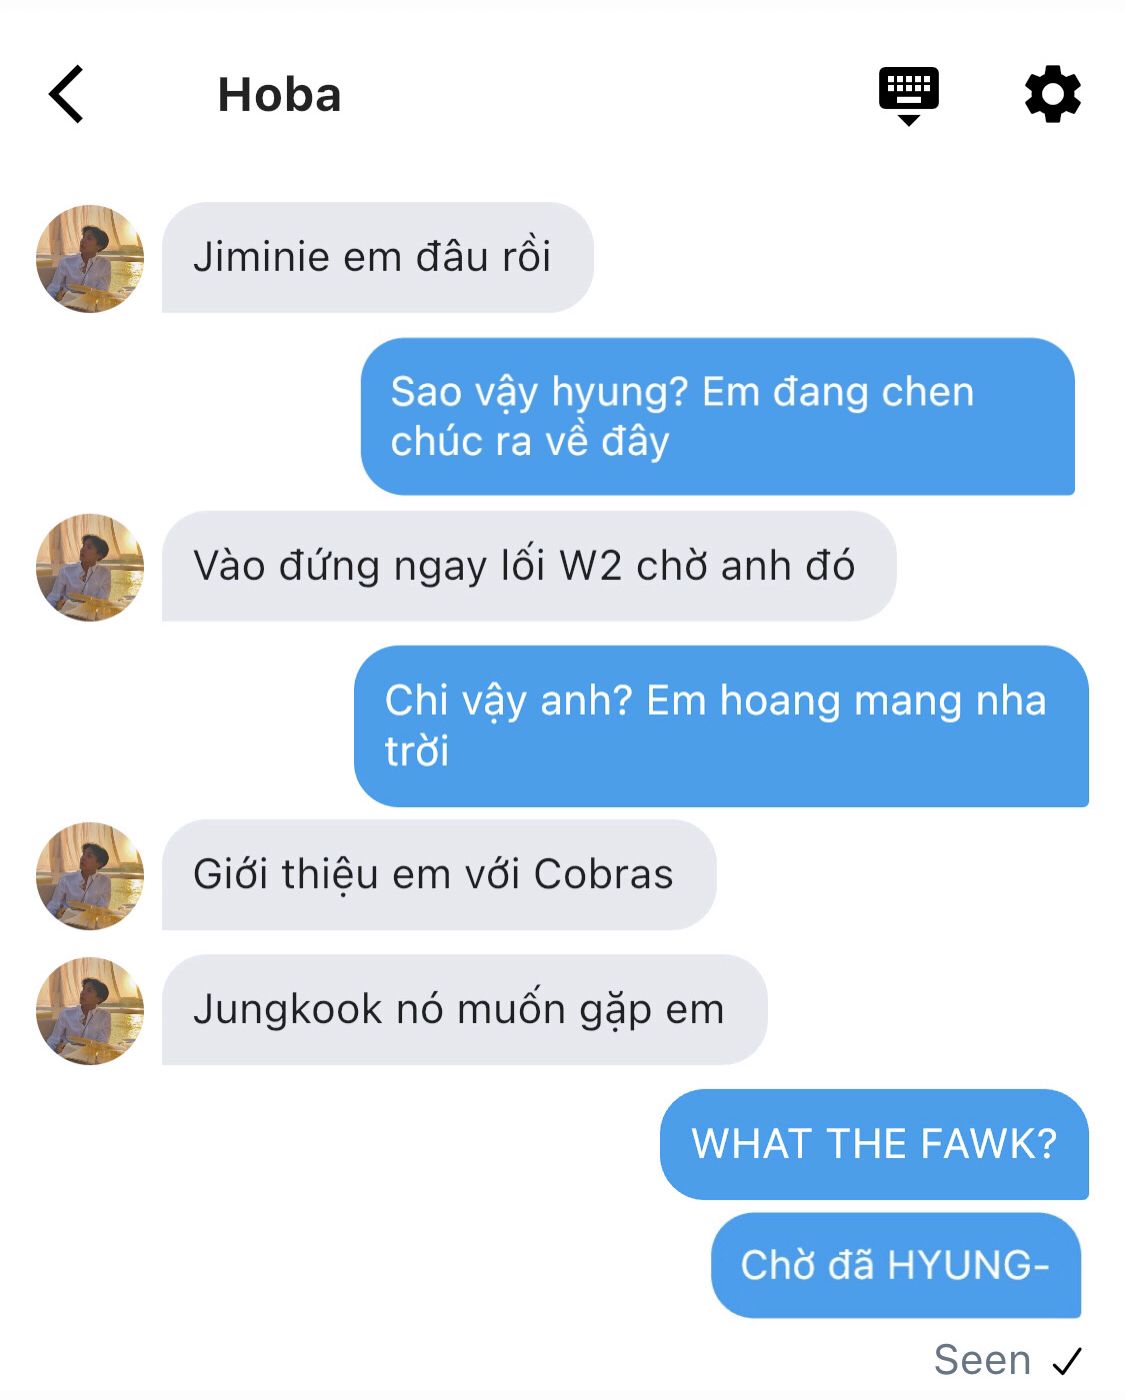Tap avatar beside Jungkook message
This screenshot has width=1125, height=1400.
(90, 1011)
